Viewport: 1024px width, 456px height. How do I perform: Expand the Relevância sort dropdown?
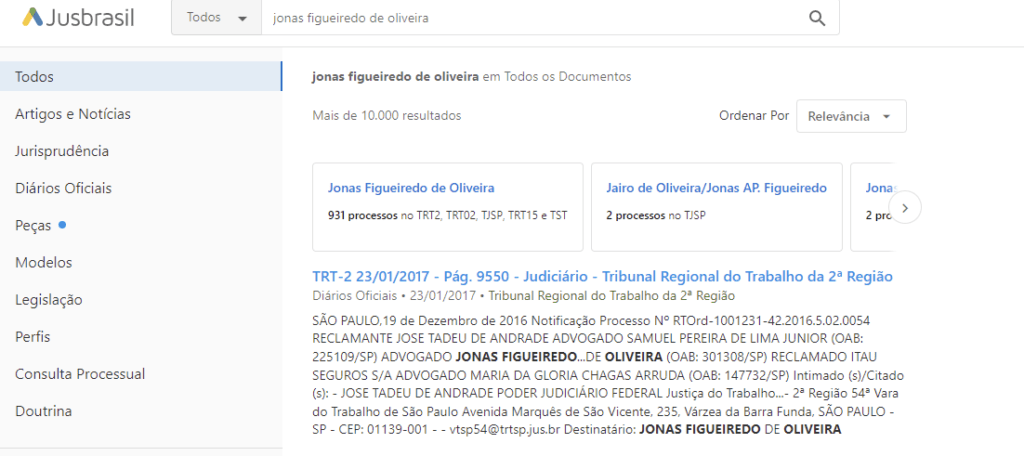[850, 116]
